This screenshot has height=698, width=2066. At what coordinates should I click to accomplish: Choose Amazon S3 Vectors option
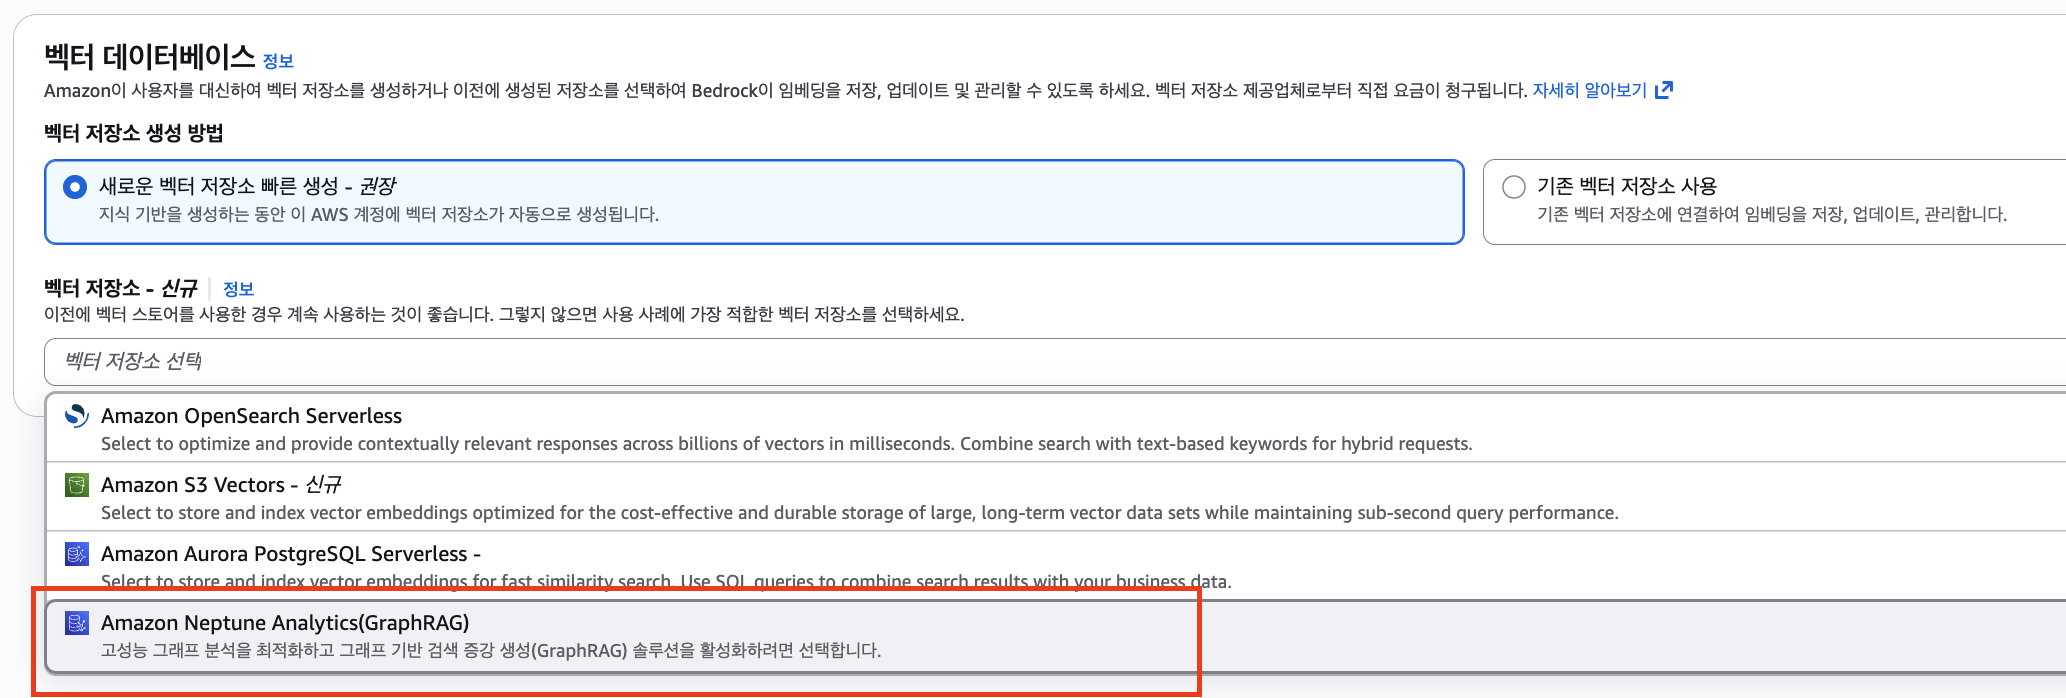(x=1056, y=497)
